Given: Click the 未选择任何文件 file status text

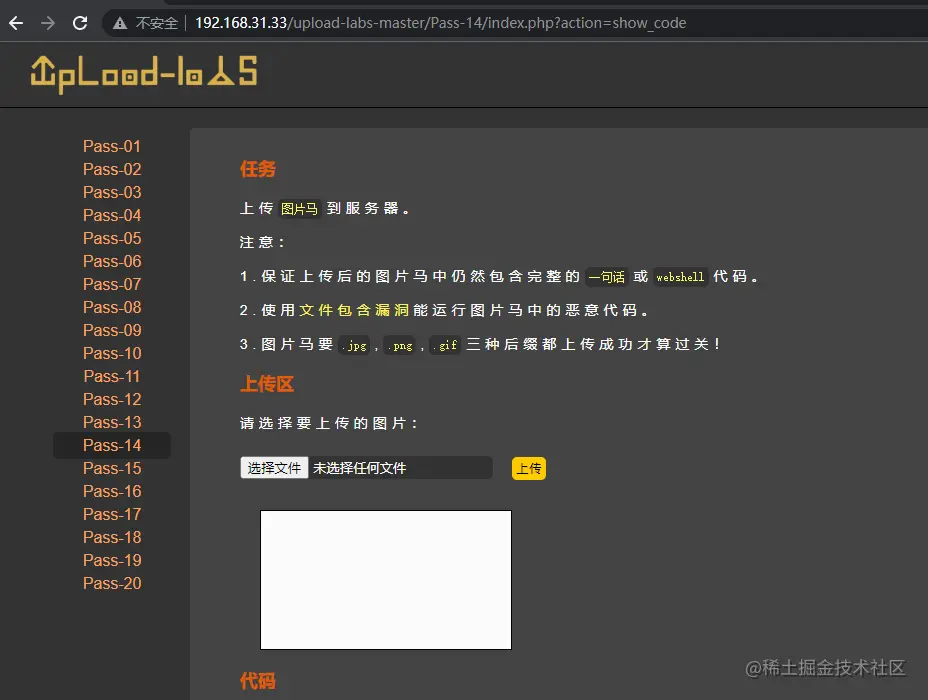Looking at the screenshot, I should click(x=359, y=468).
